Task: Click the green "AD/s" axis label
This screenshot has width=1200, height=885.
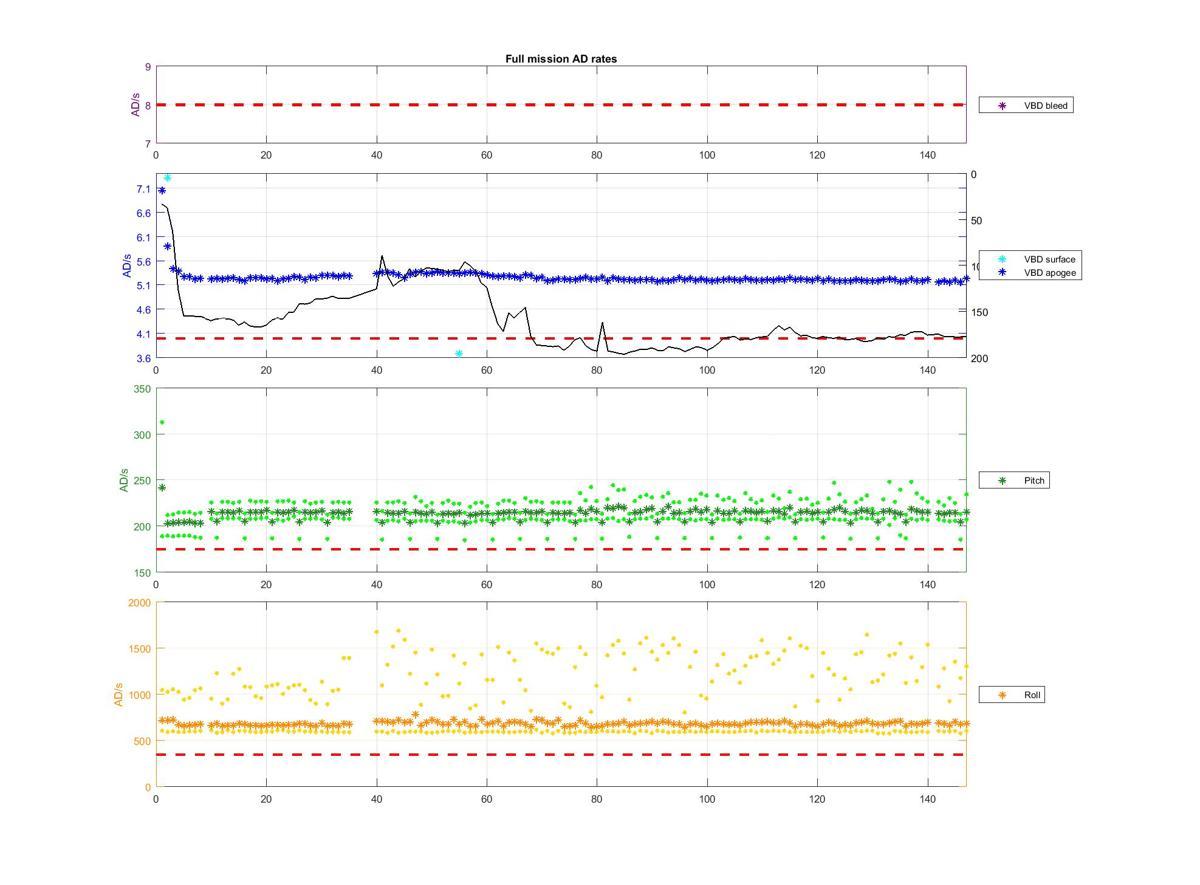Action: click(124, 480)
